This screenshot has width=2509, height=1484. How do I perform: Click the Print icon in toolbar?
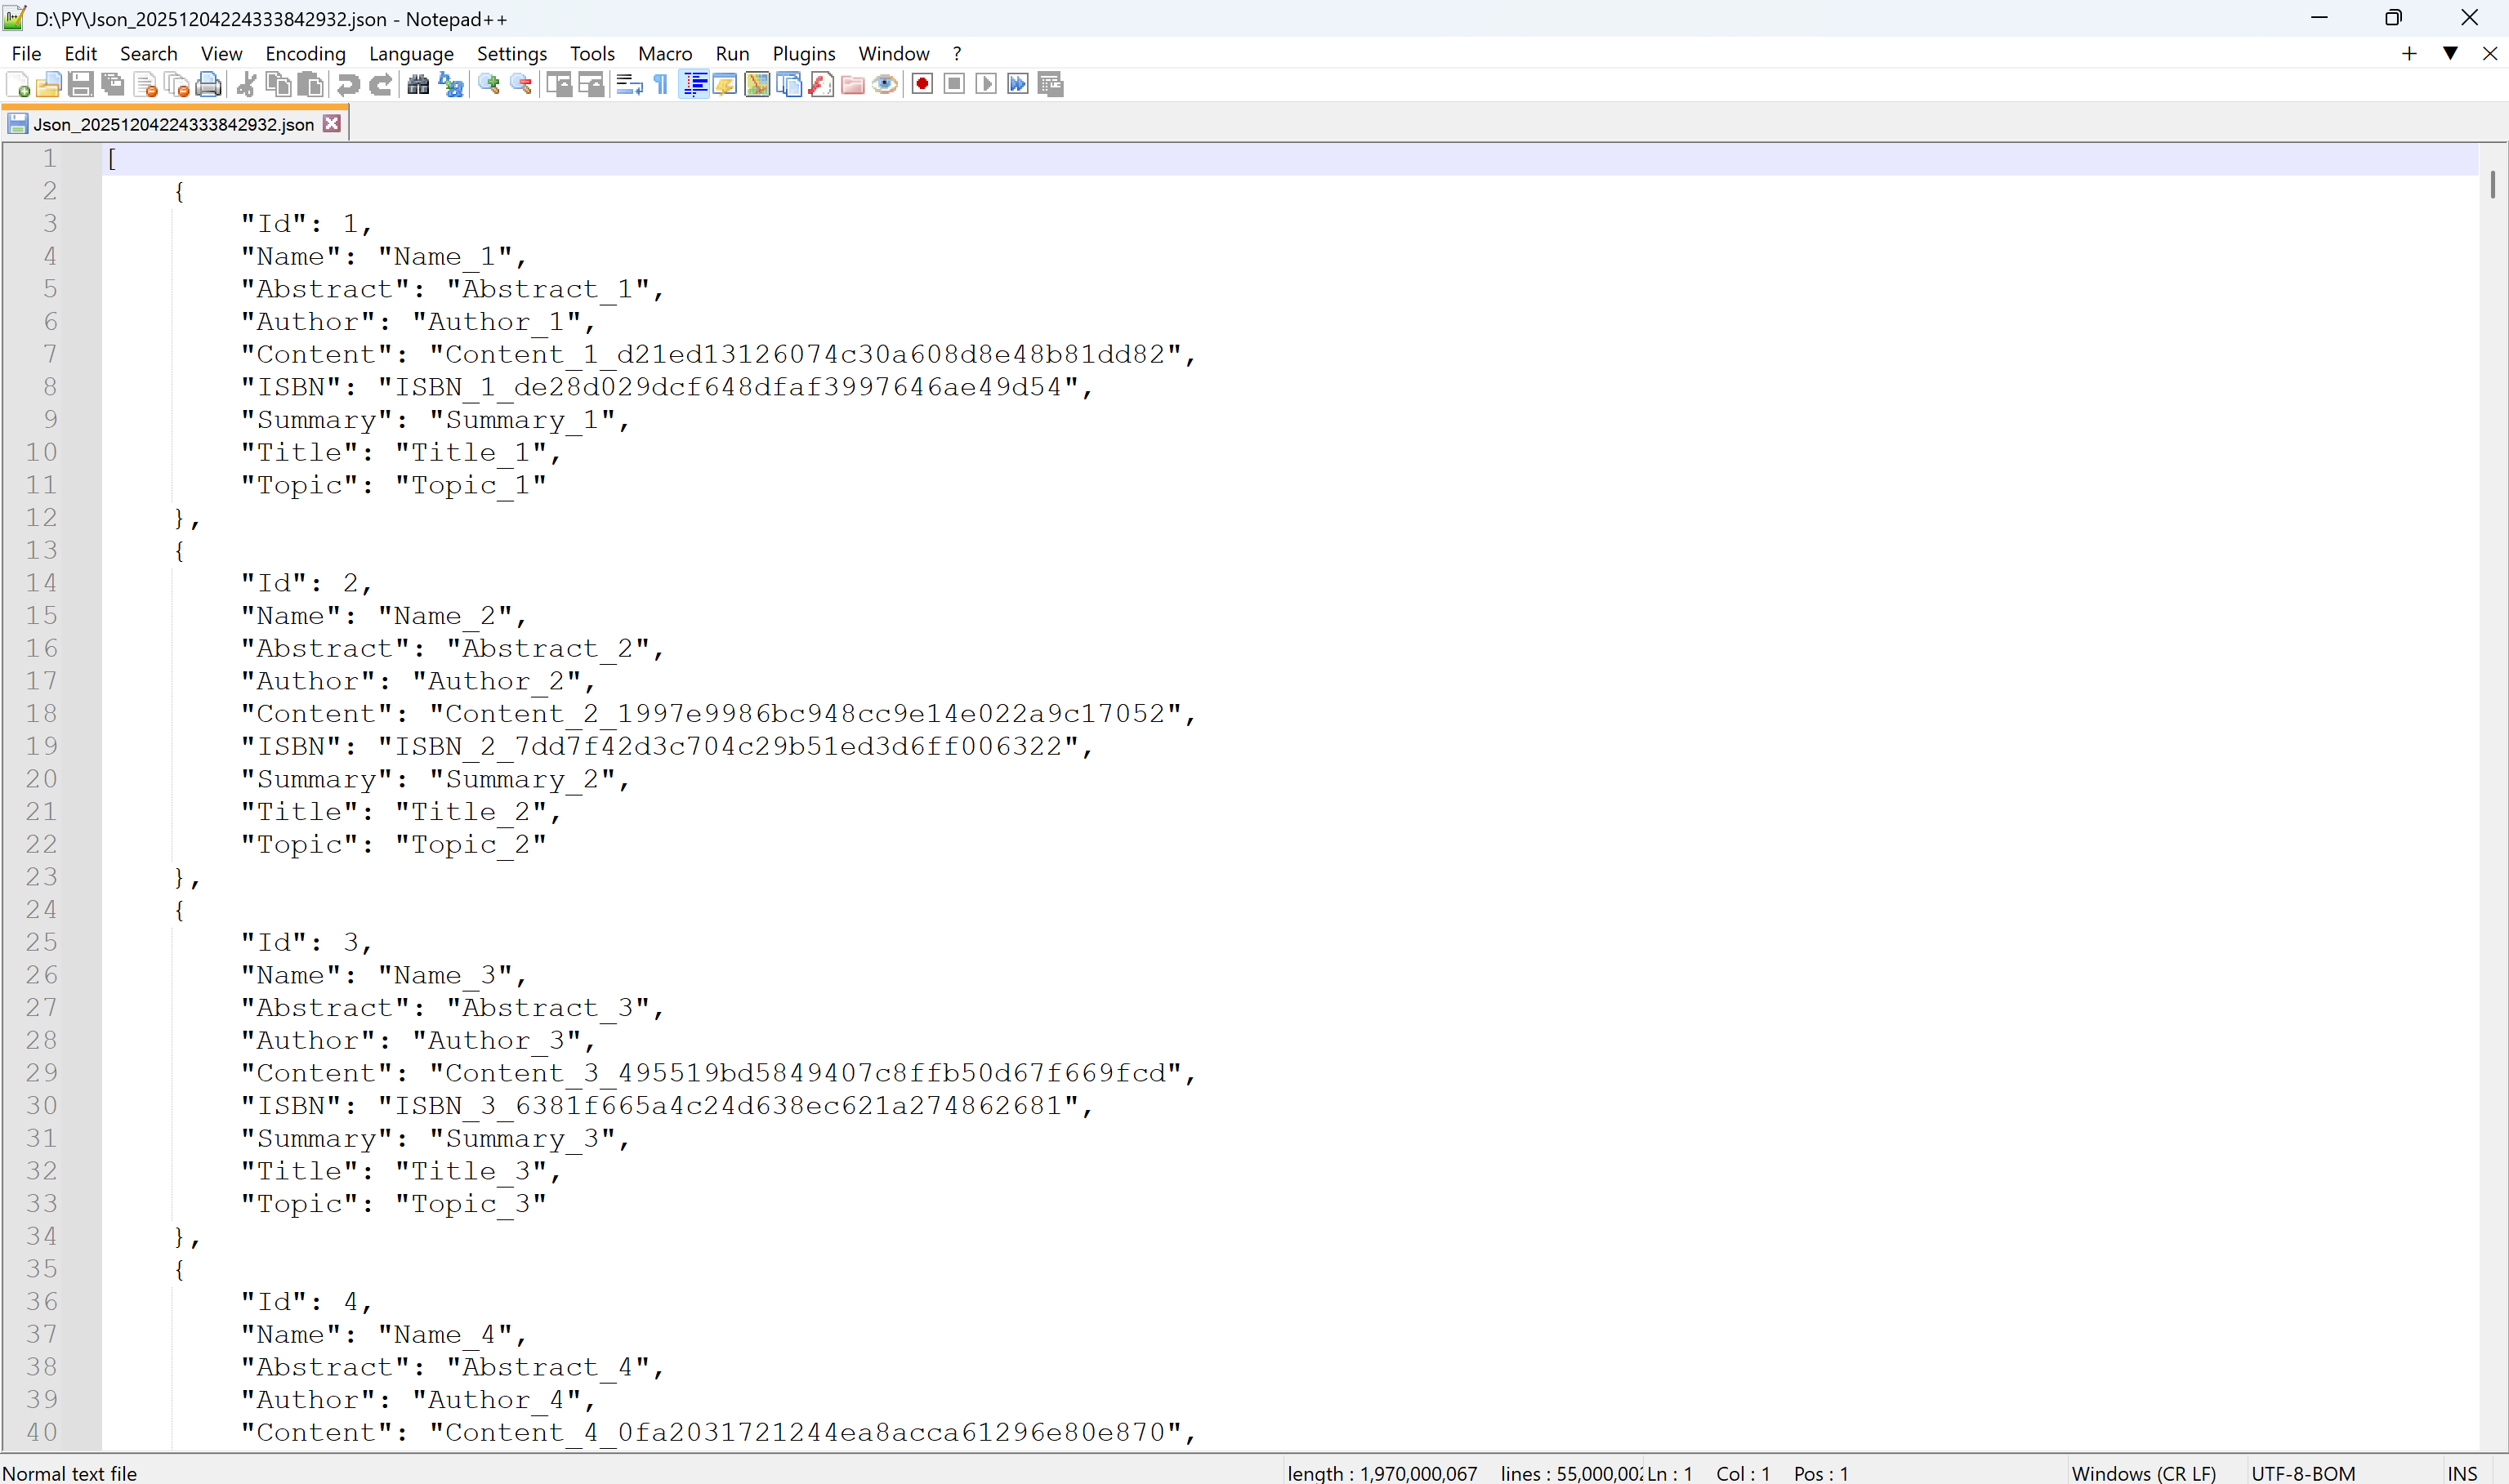coord(208,85)
